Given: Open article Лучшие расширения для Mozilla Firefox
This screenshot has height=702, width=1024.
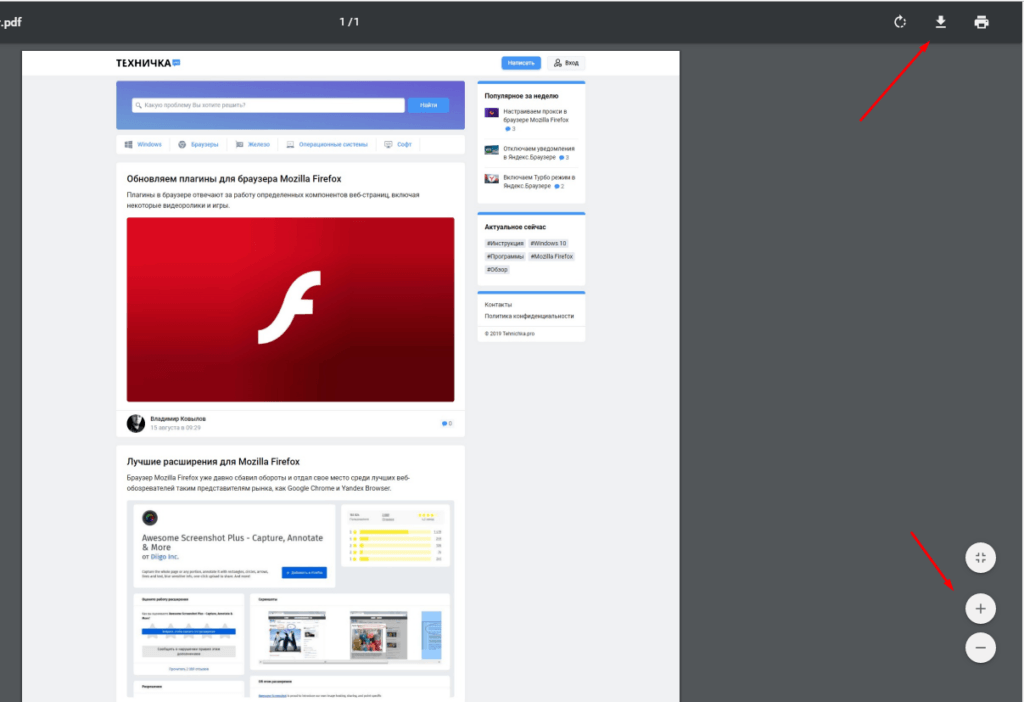Looking at the screenshot, I should tap(213, 462).
